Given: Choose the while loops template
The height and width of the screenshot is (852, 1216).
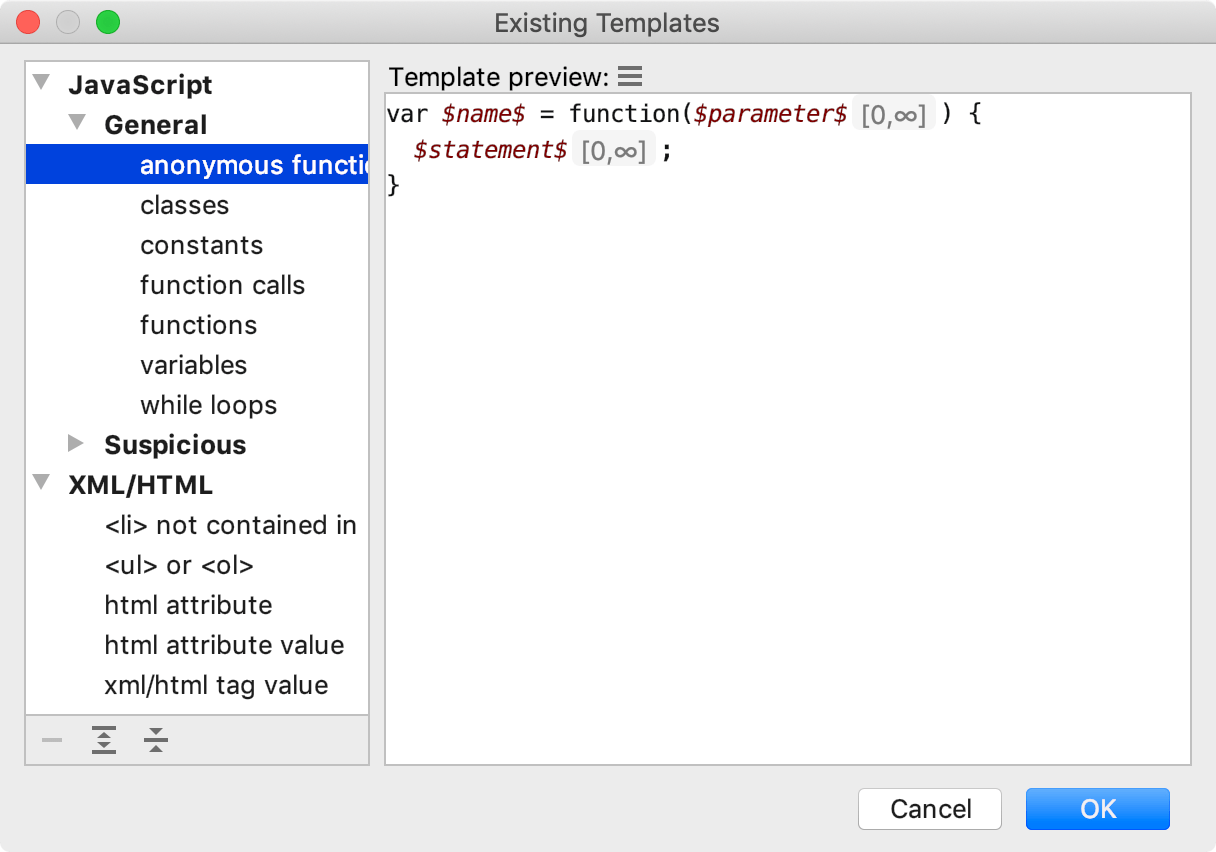Looking at the screenshot, I should [x=208, y=405].
